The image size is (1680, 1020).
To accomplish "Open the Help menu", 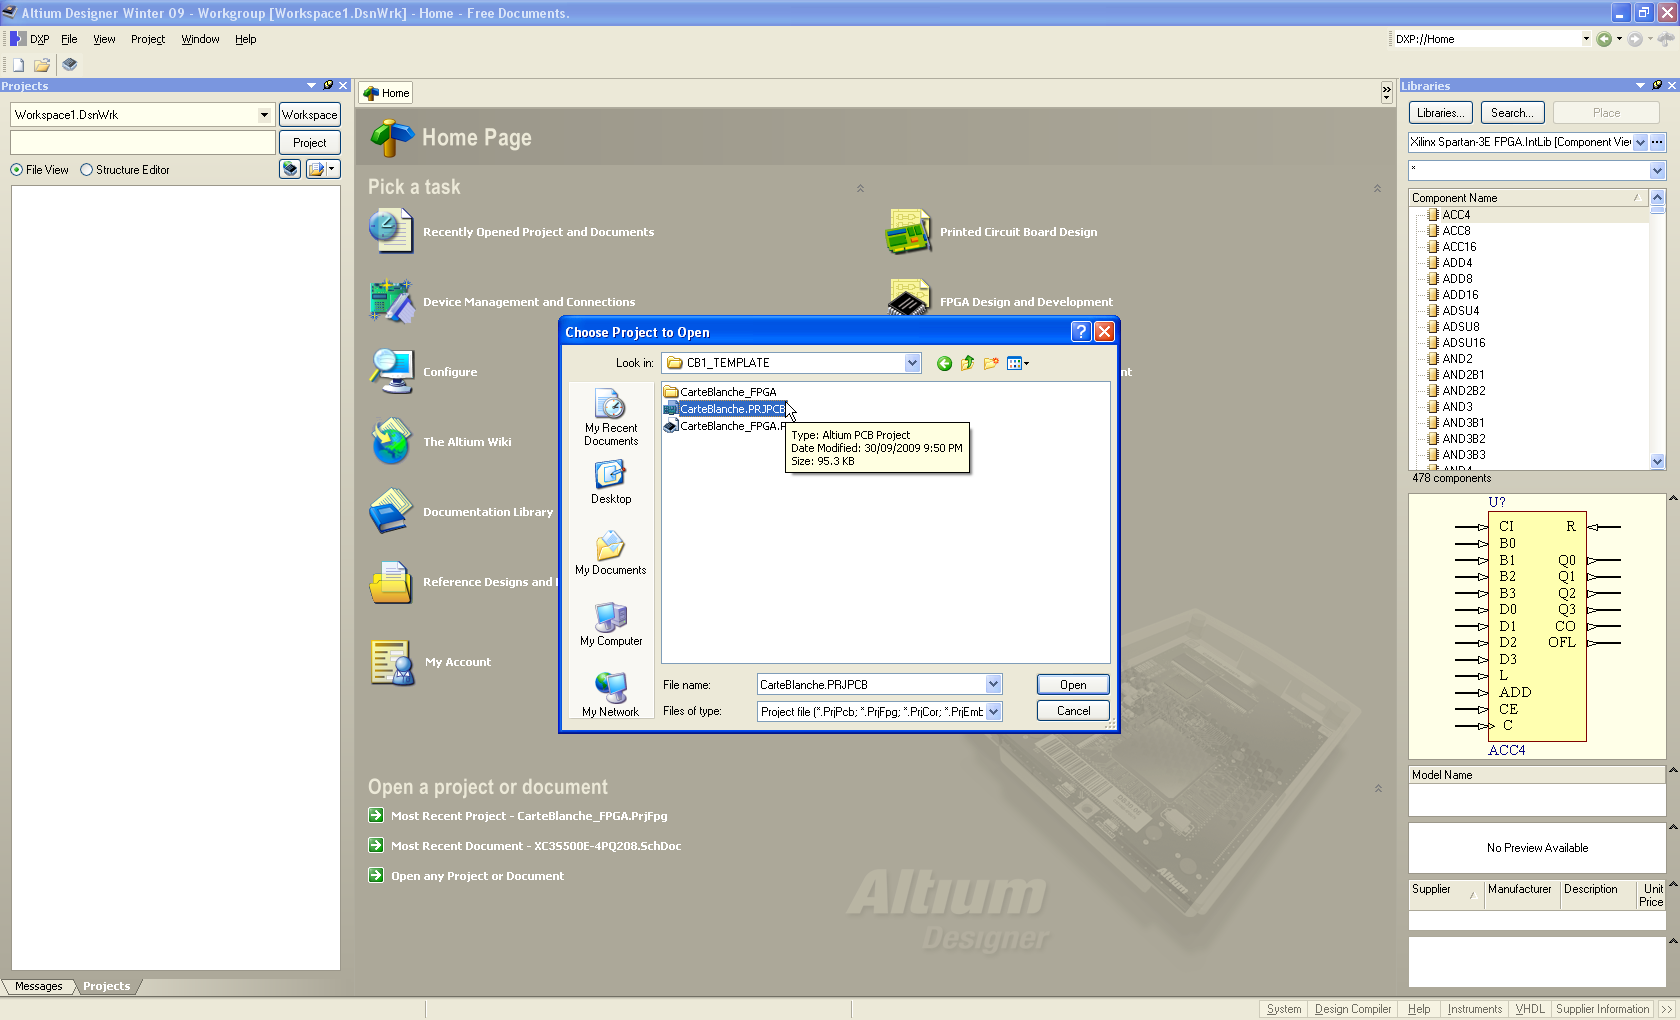I will coord(246,39).
